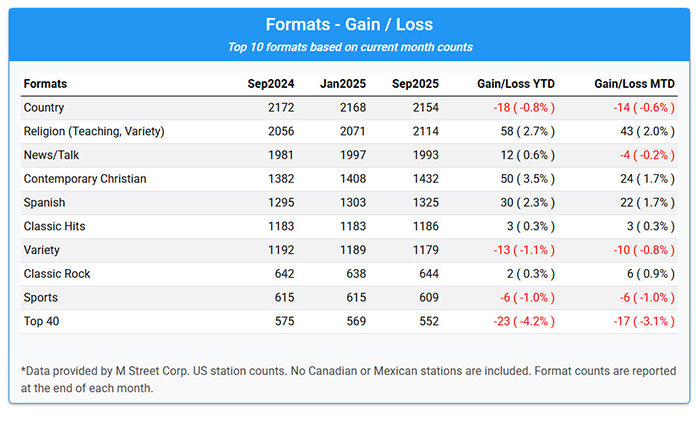Click the M Street Corp. data footnote

(347, 379)
